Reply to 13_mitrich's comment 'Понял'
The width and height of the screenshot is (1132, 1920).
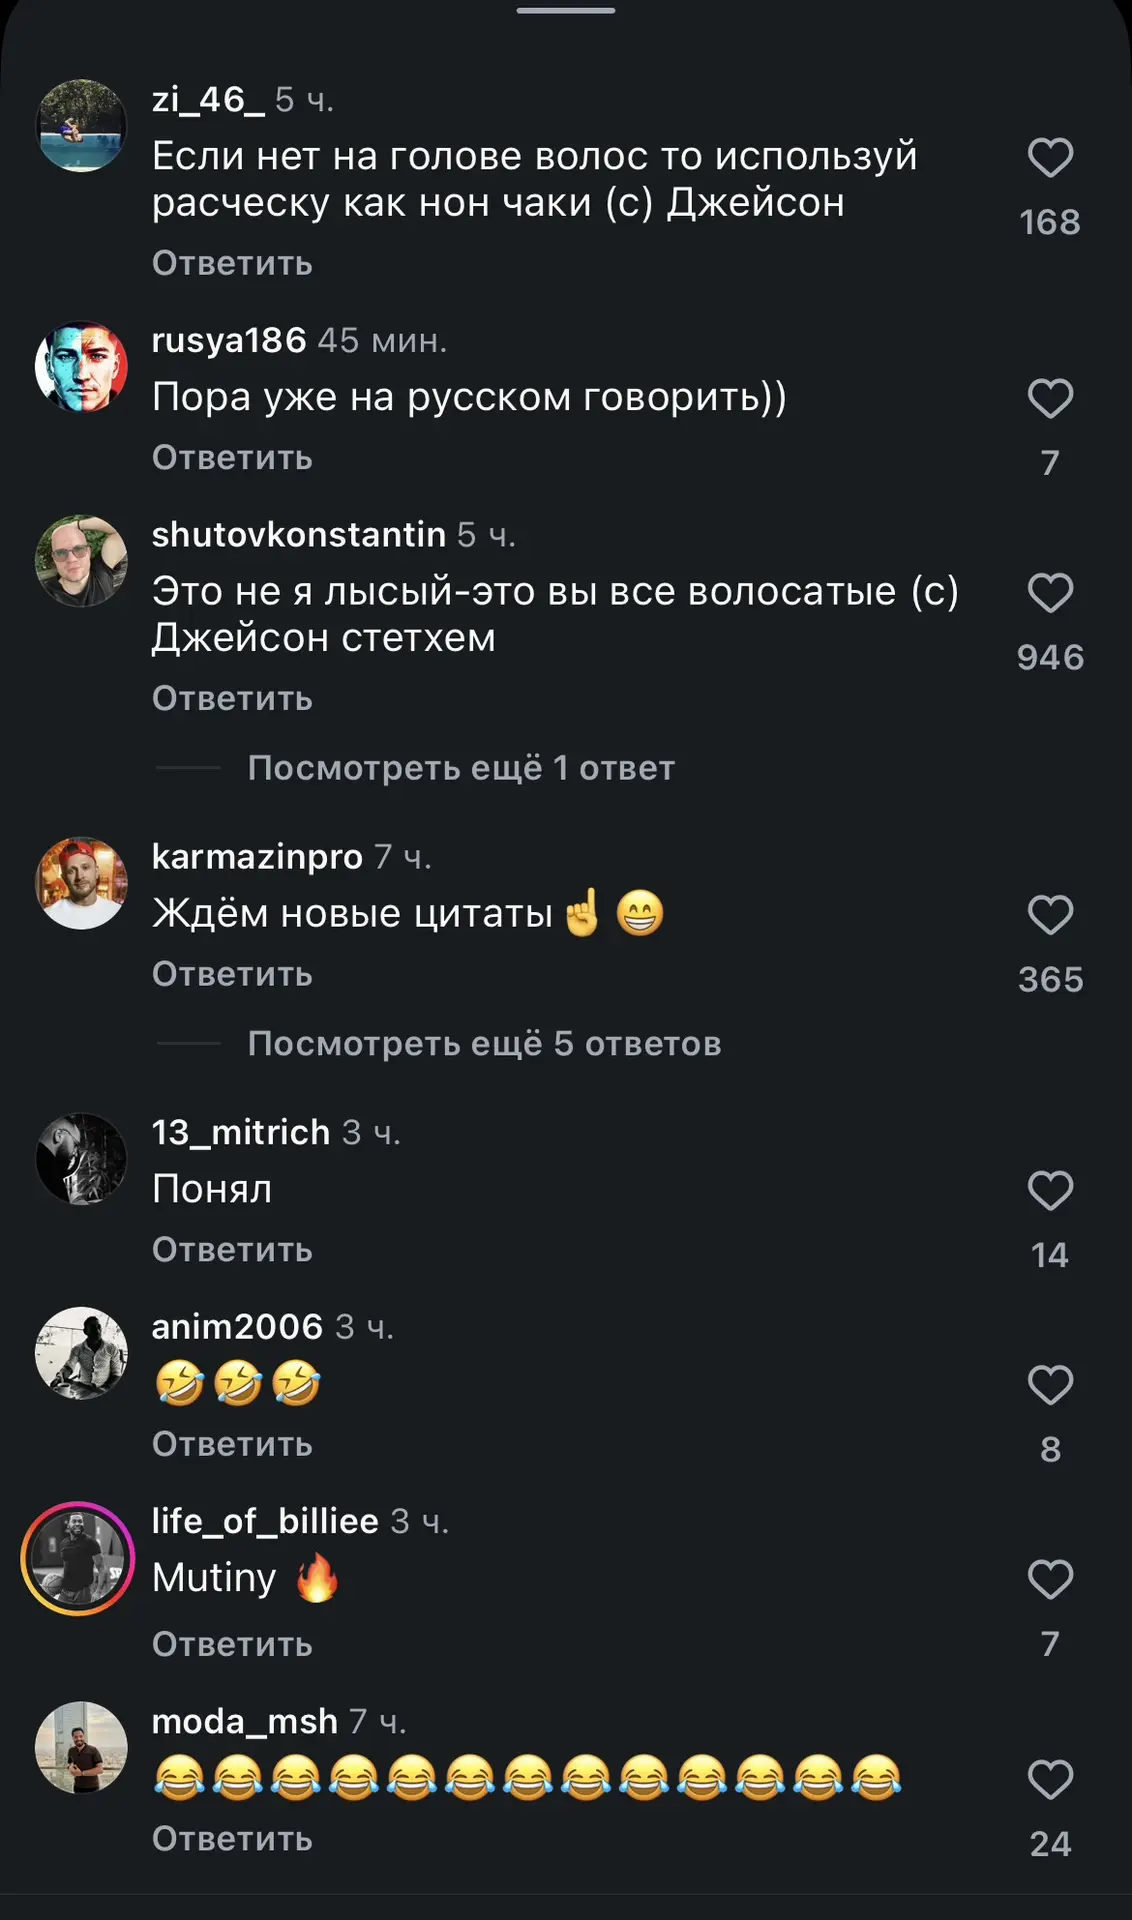232,1250
